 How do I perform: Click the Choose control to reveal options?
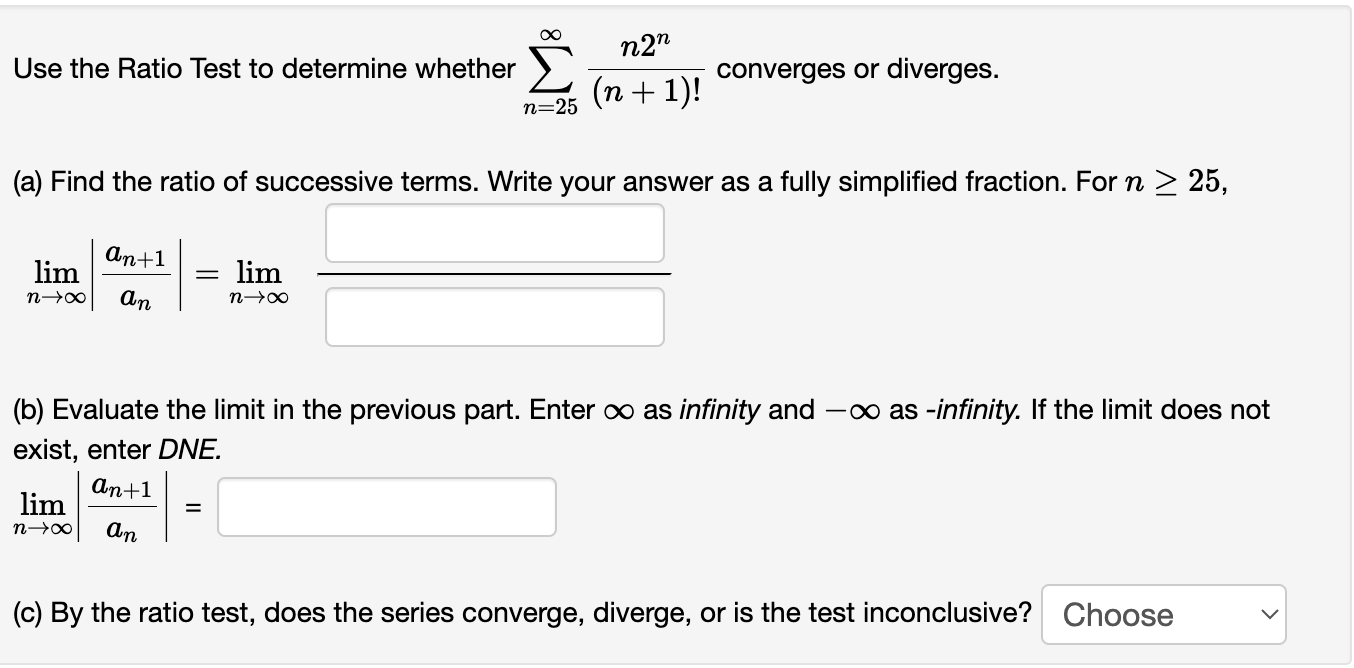click(x=1163, y=614)
